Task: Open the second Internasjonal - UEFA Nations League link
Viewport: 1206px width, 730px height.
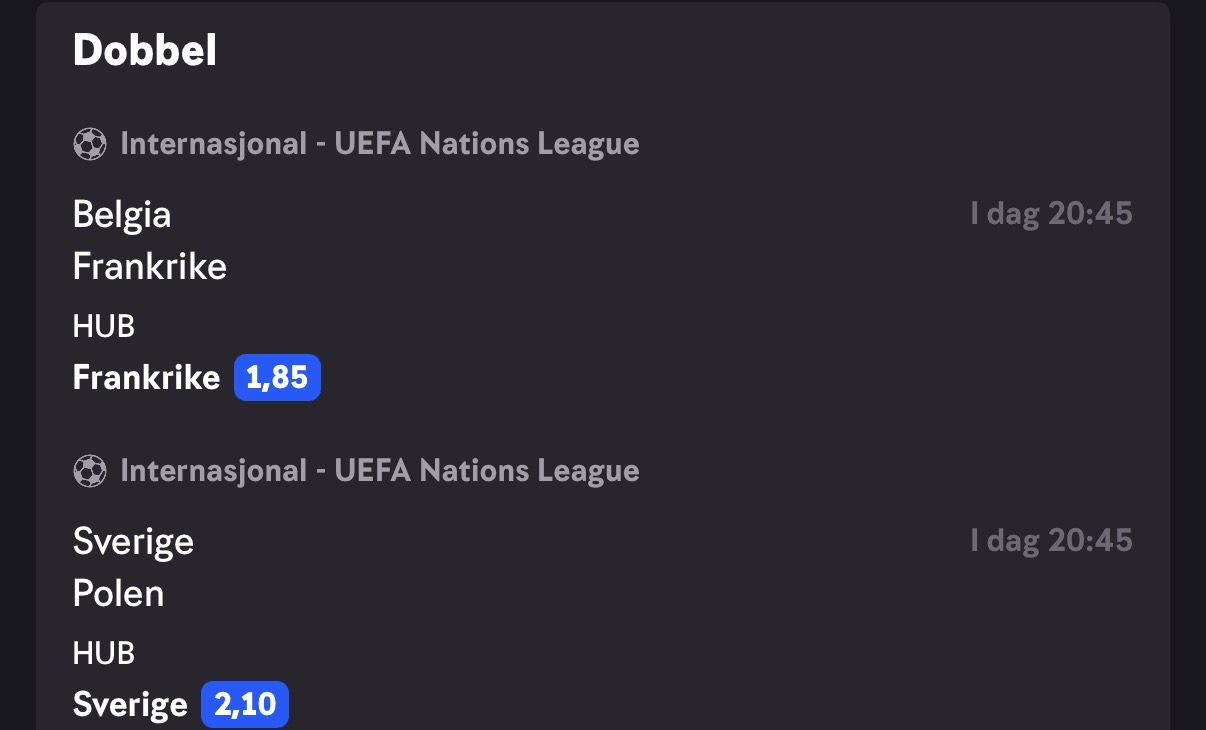Action: pyautogui.click(x=380, y=471)
